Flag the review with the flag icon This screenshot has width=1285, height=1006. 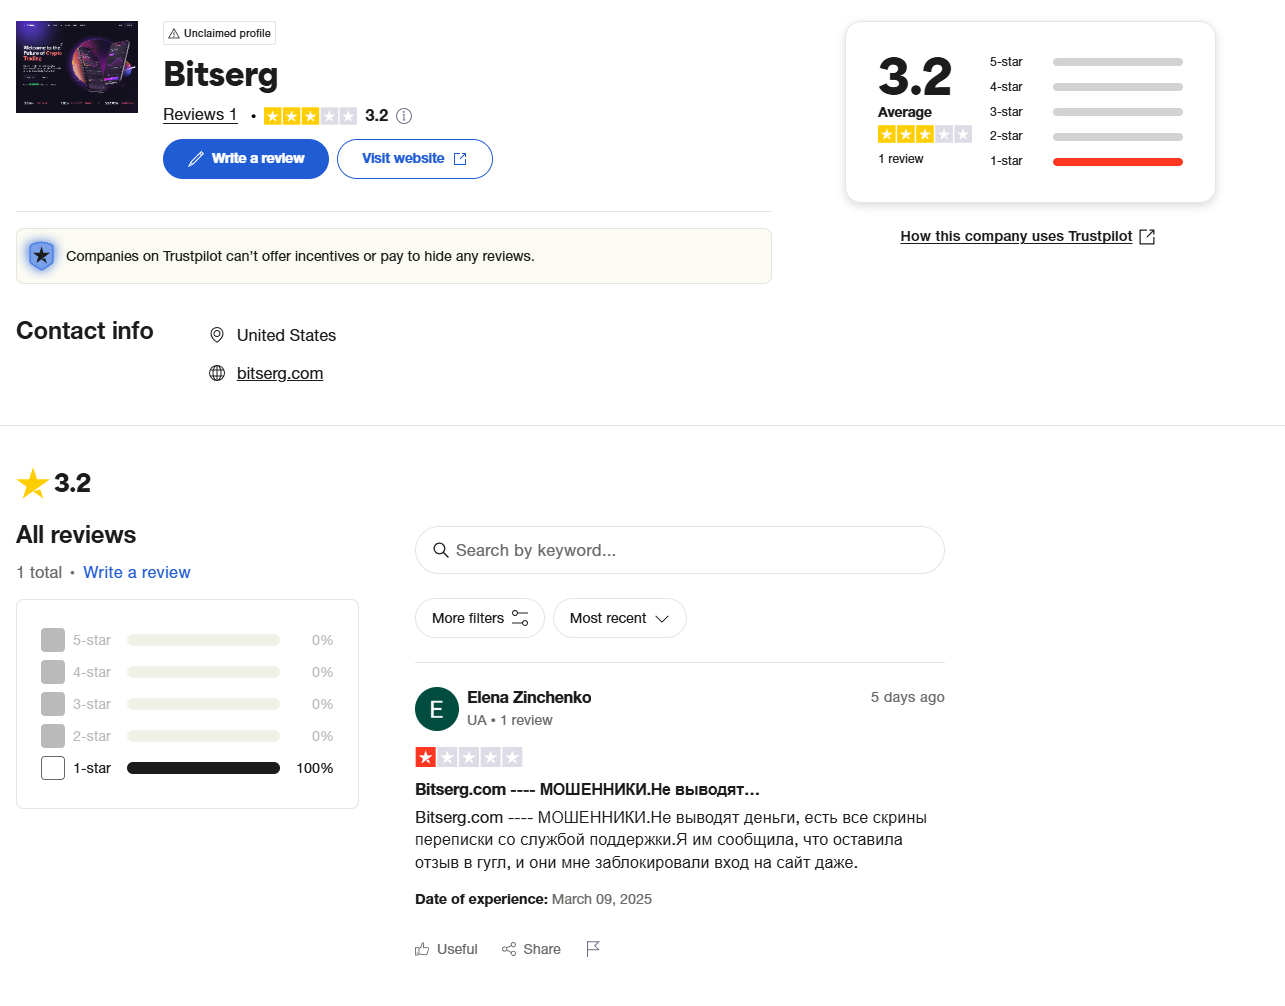point(593,948)
